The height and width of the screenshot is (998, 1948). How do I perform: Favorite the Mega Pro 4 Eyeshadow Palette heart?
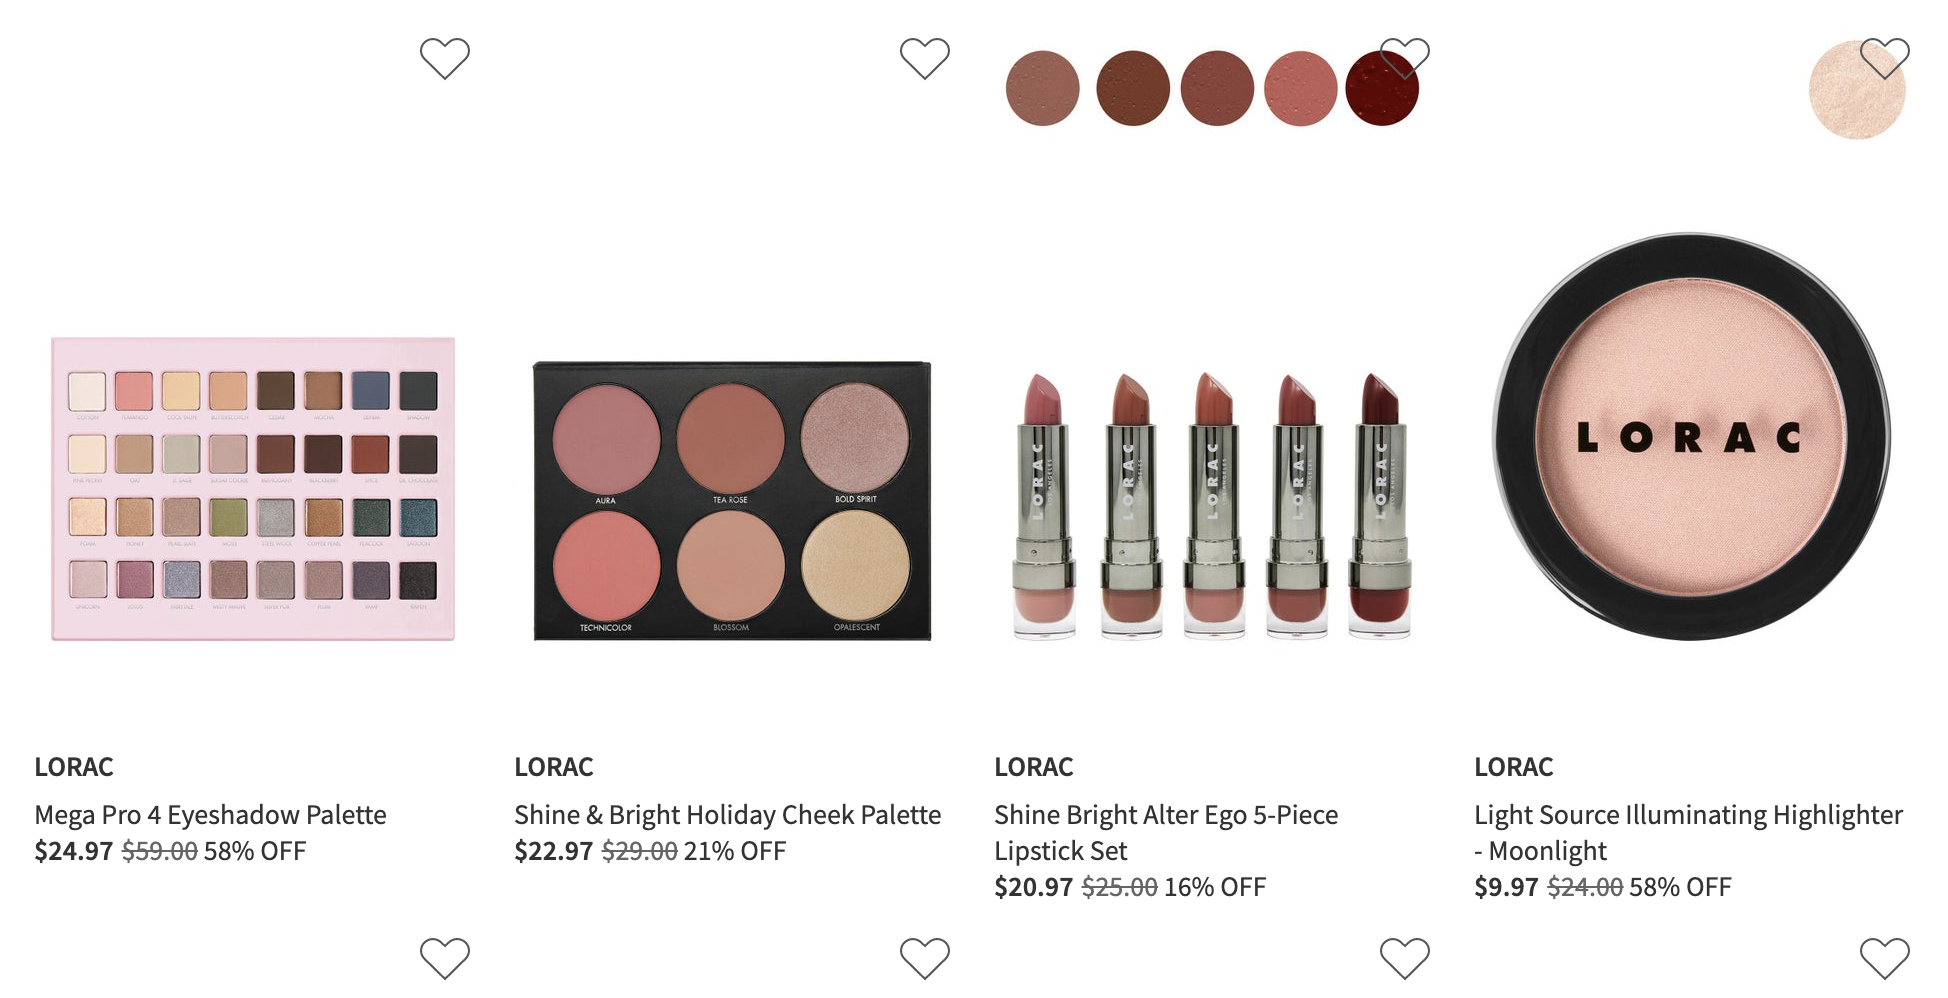coord(445,58)
